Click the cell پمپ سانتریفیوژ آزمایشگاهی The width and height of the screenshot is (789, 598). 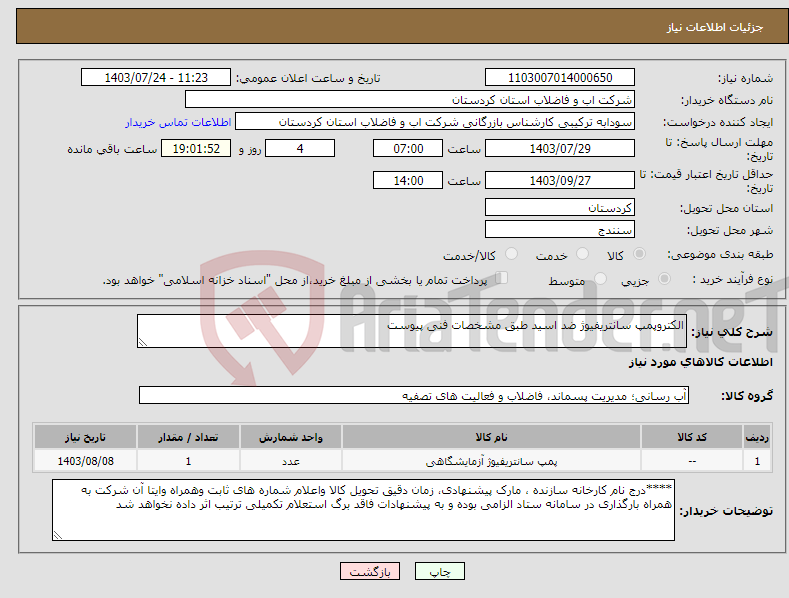[491, 461]
